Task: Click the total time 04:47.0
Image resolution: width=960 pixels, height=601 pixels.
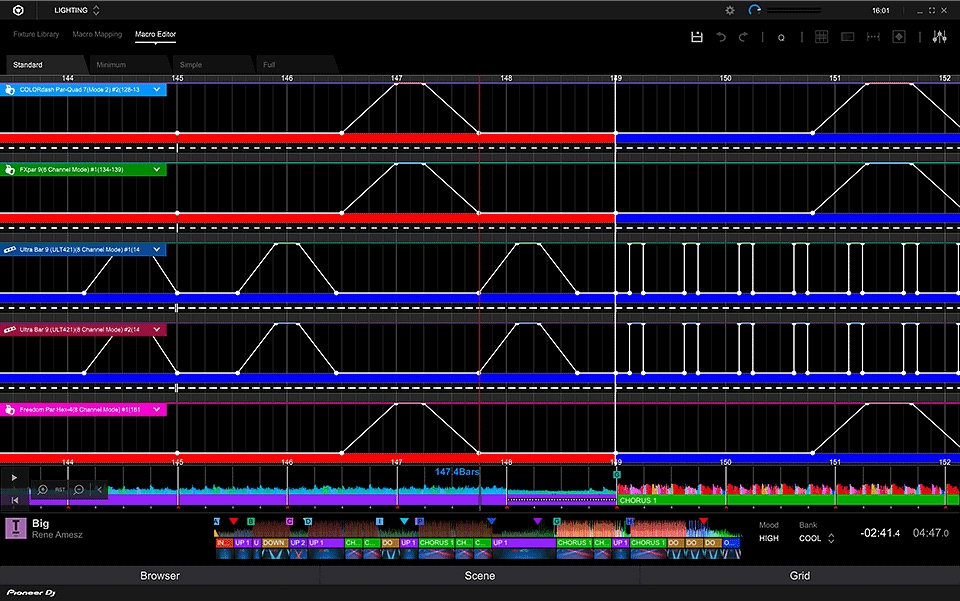Action: [x=931, y=533]
